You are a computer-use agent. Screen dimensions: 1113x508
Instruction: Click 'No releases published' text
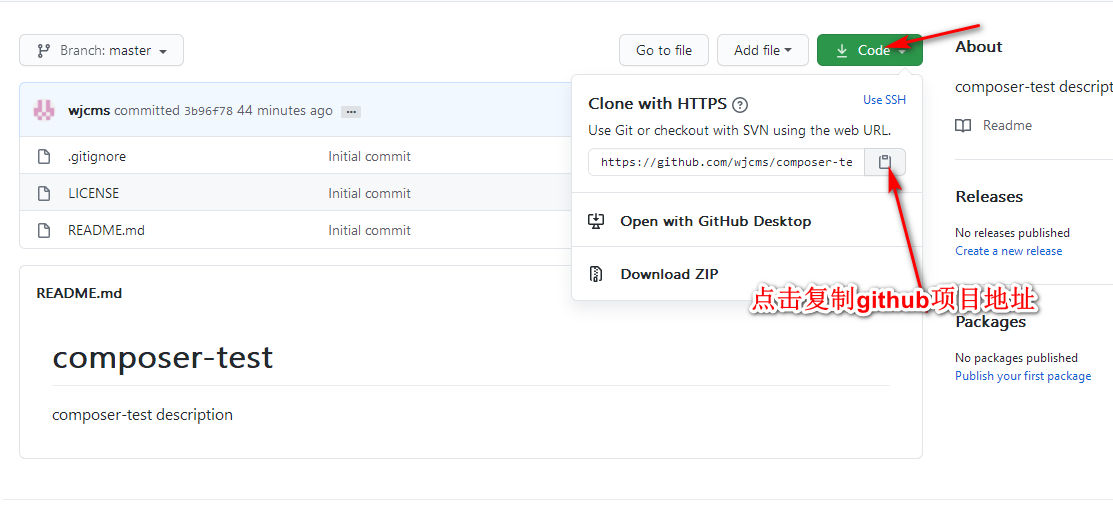pos(1012,233)
